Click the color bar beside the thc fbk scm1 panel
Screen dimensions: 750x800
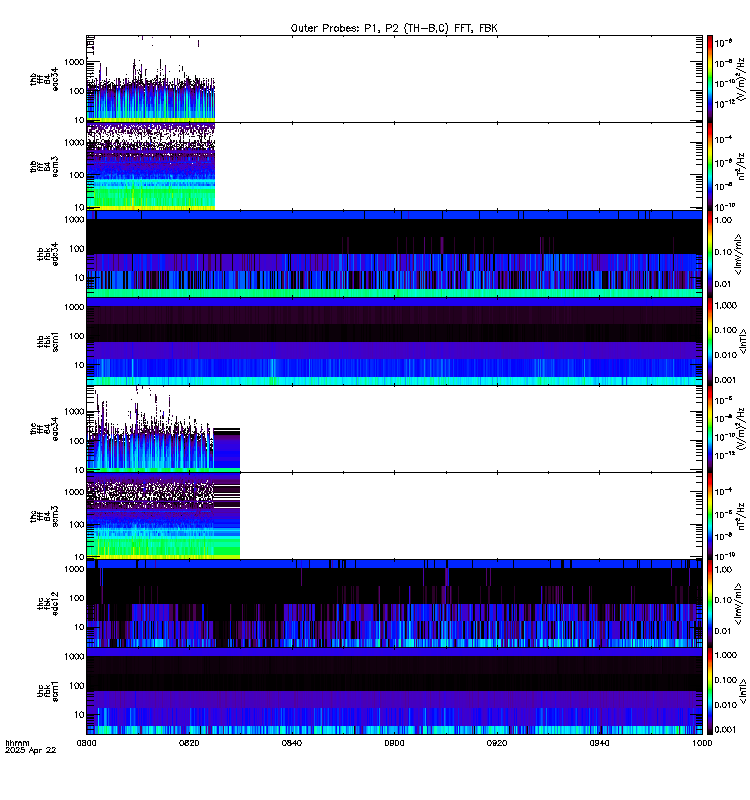[709, 691]
